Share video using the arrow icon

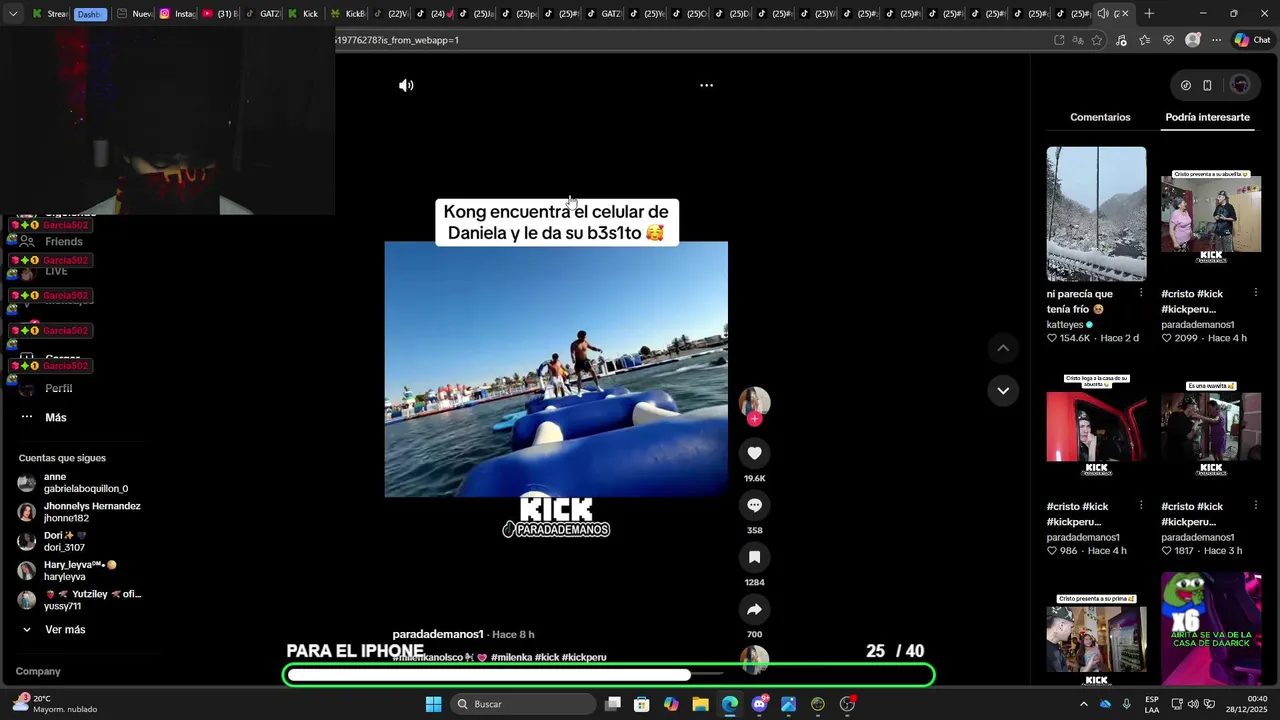(x=754, y=609)
